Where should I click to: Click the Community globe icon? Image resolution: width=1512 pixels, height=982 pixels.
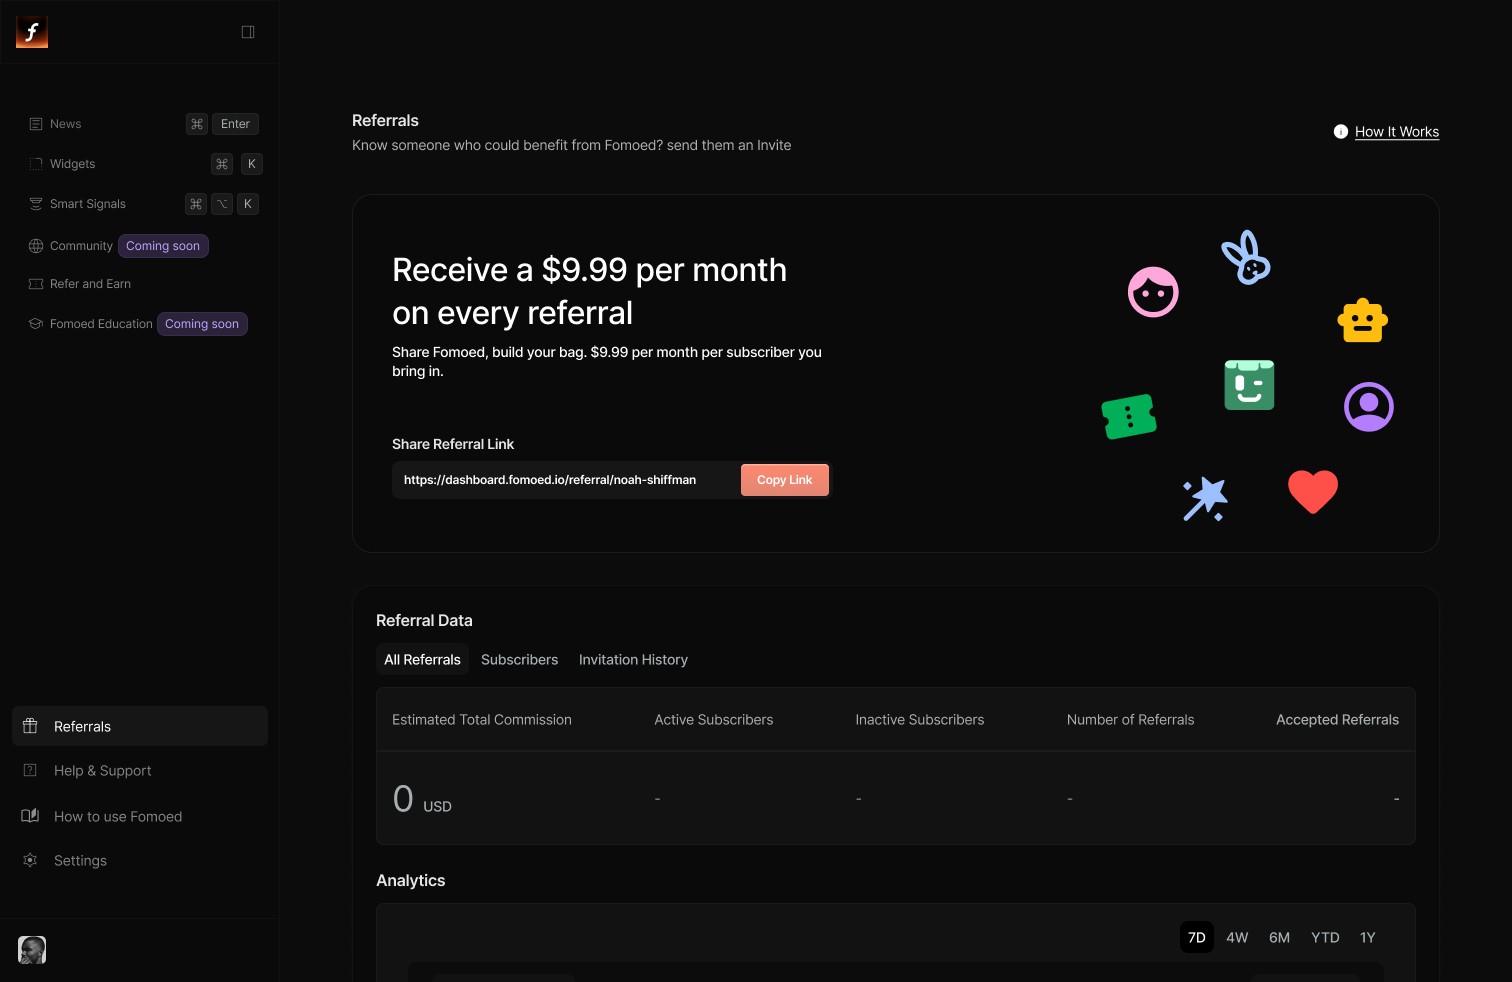36,246
